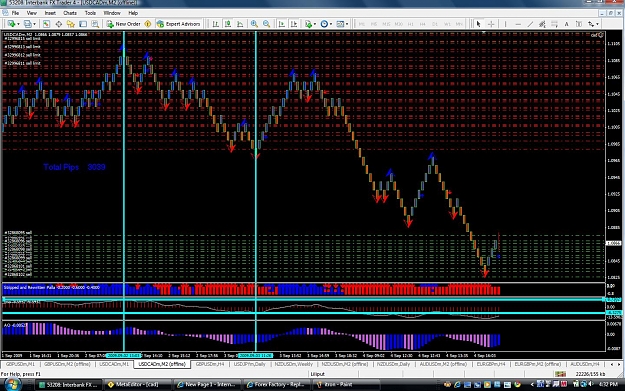Open the Indicators list icon
The image size is (625, 391).
[308, 24]
